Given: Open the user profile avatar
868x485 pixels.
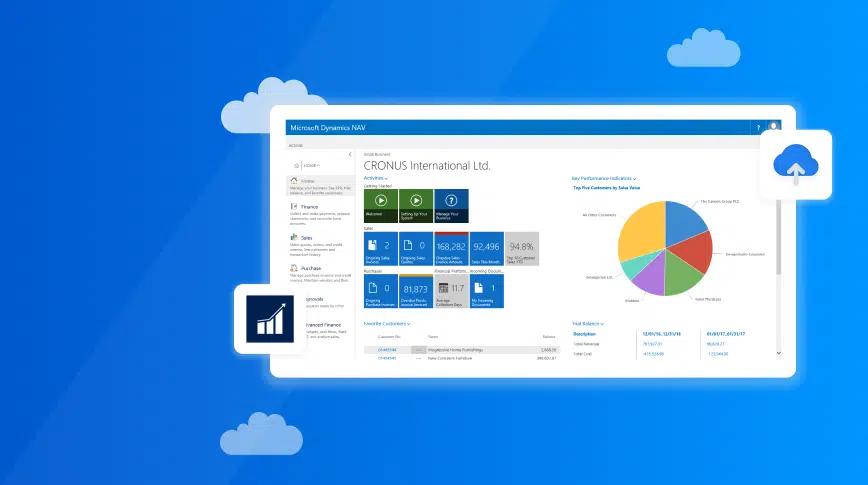Looking at the screenshot, I should [773, 127].
